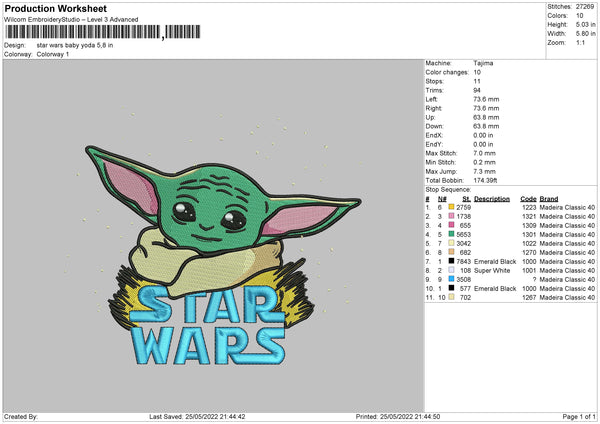Image resolution: width=600 pixels, height=424 pixels.
Task: Click the 'Stop Sequence:' heading
Action: 448,189
